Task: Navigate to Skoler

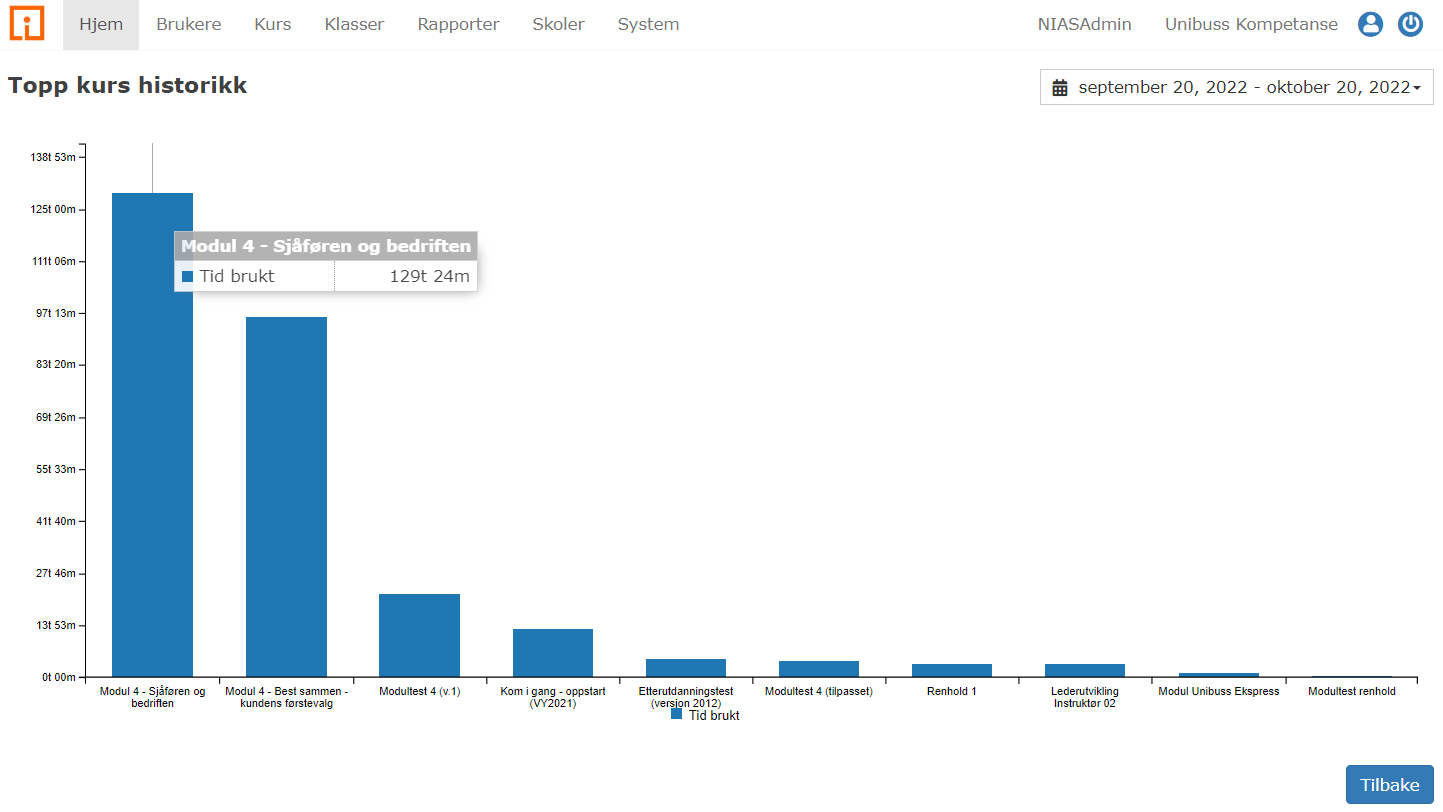Action: (558, 25)
